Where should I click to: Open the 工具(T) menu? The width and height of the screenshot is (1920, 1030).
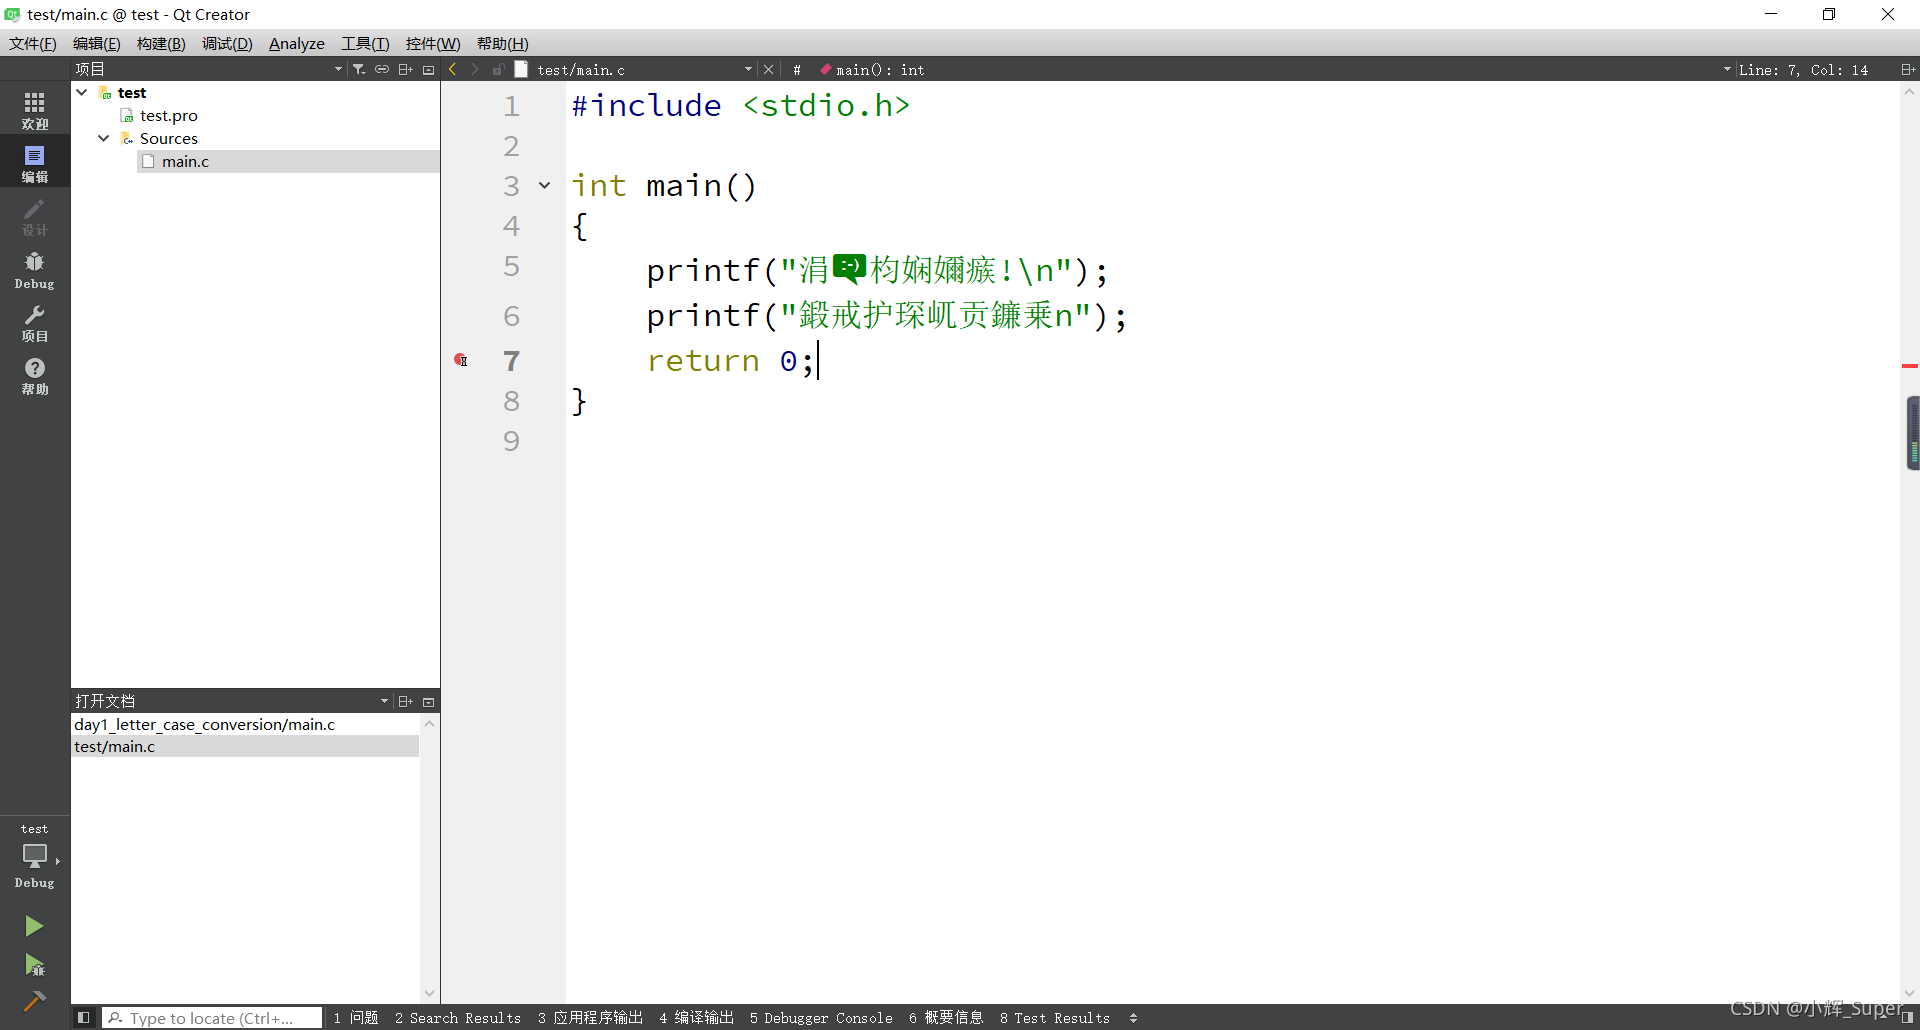click(x=365, y=43)
